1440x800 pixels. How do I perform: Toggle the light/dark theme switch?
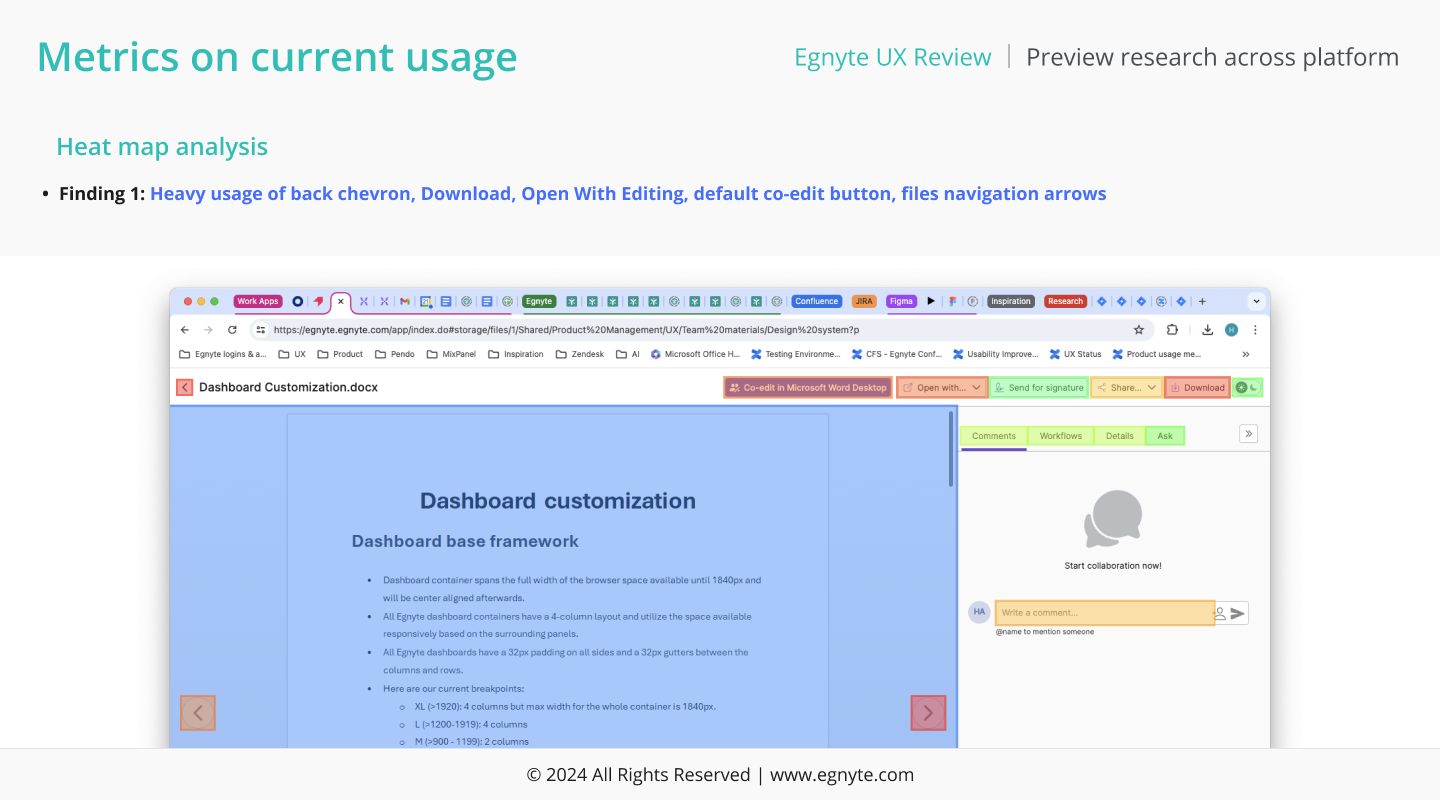[x=1247, y=387]
